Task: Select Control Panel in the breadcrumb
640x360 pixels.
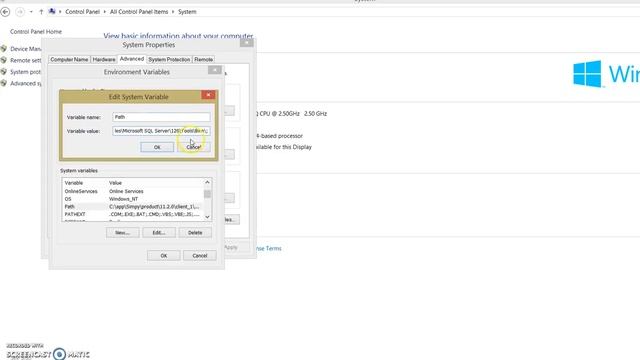Action: 82,12
